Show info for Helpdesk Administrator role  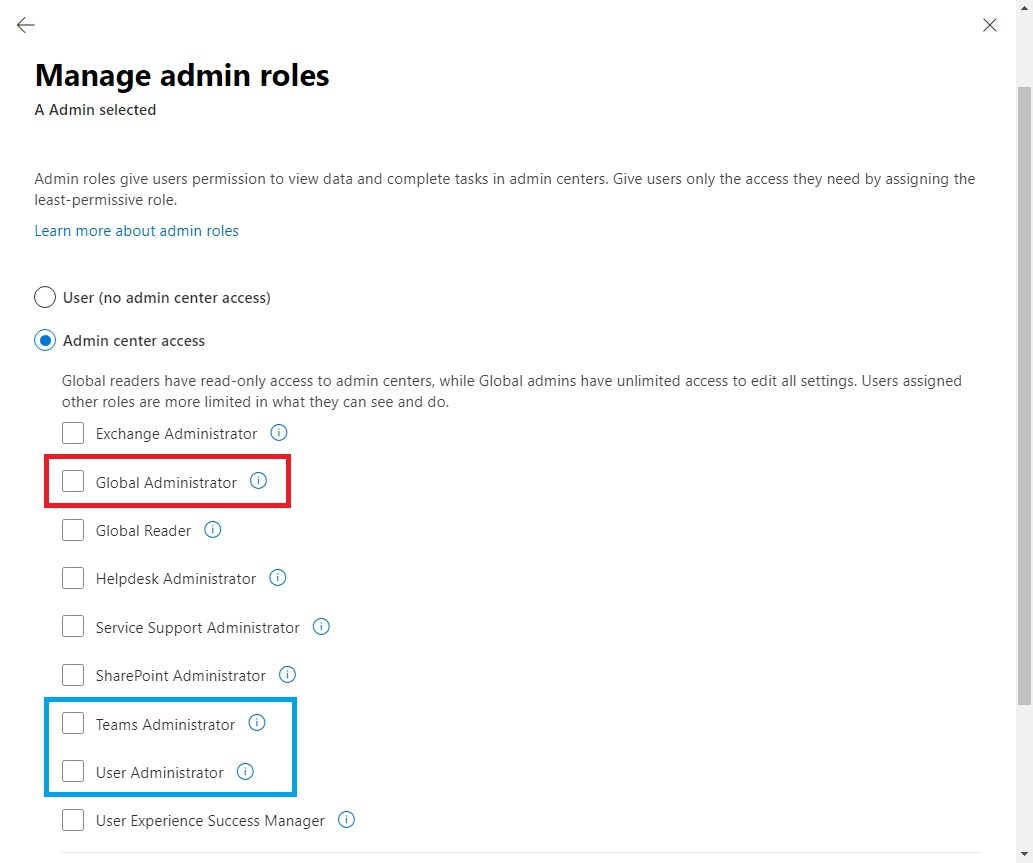(x=277, y=578)
